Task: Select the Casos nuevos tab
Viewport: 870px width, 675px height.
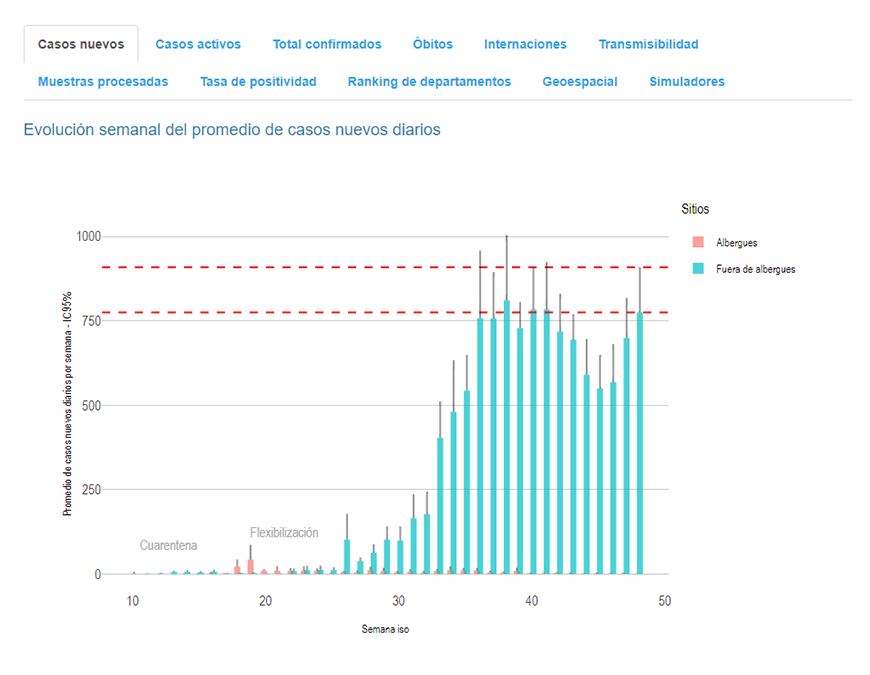Action: (81, 44)
